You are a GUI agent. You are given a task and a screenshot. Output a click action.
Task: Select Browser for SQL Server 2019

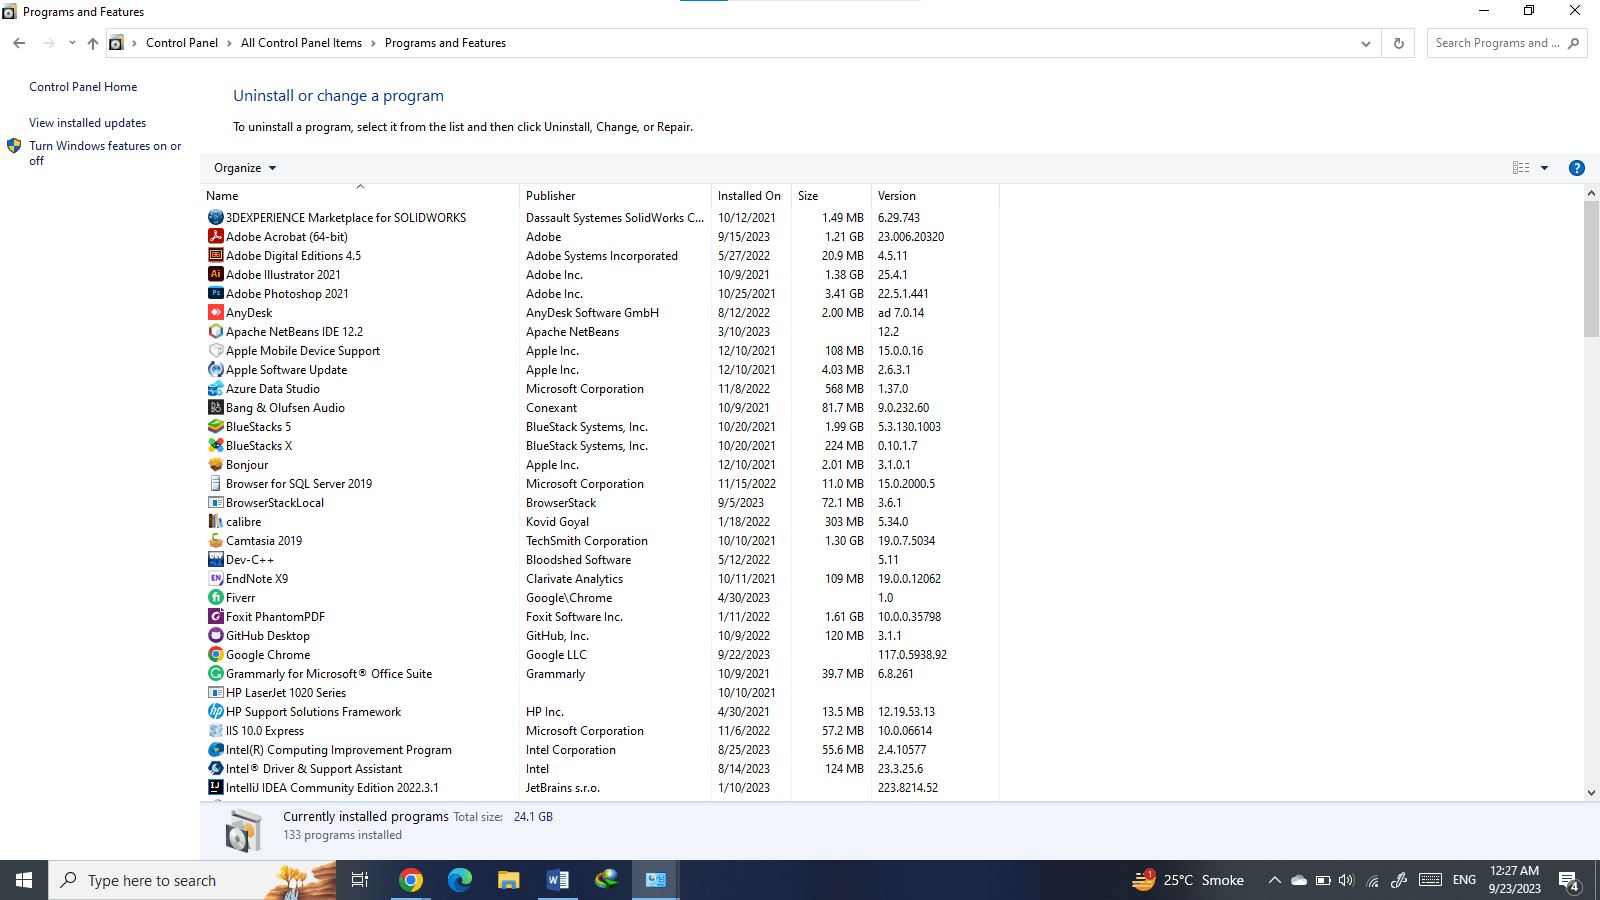(x=600, y=483)
